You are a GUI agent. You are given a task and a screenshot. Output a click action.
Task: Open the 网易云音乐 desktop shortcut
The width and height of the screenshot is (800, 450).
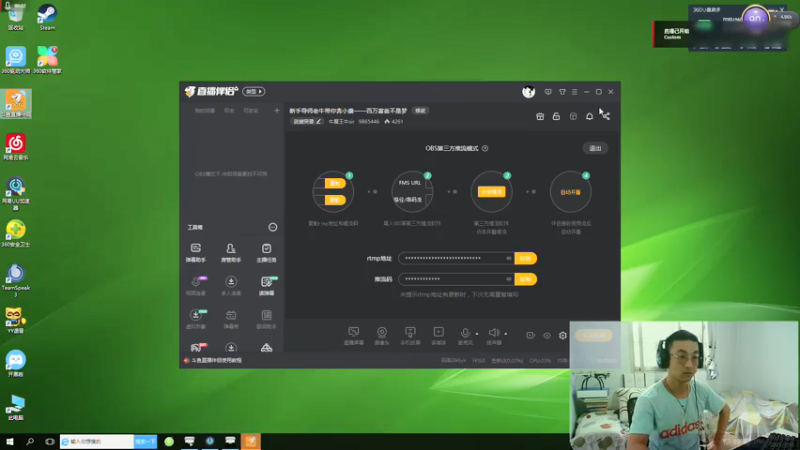(16, 147)
